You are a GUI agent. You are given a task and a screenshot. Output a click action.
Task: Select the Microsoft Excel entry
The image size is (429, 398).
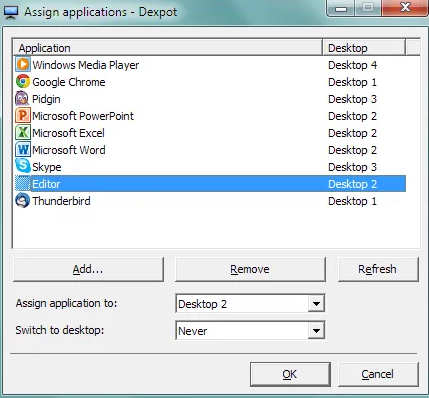(x=210, y=133)
